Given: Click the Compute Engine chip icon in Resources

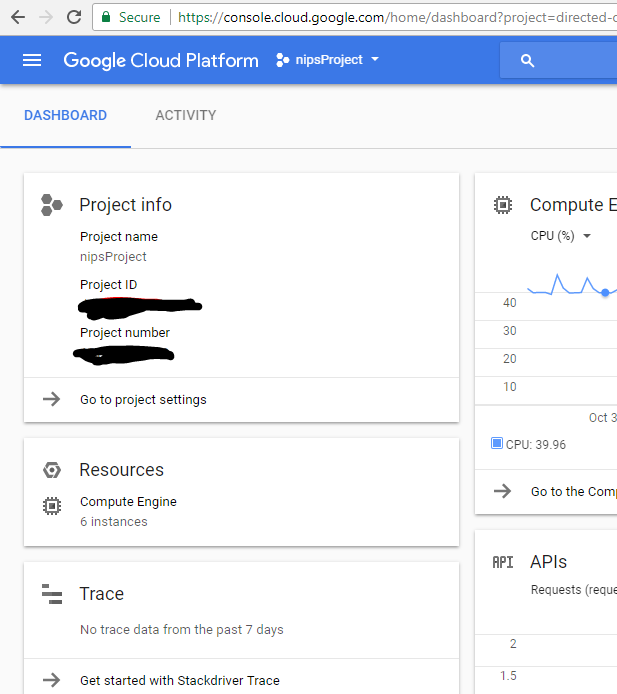Looking at the screenshot, I should point(52,506).
